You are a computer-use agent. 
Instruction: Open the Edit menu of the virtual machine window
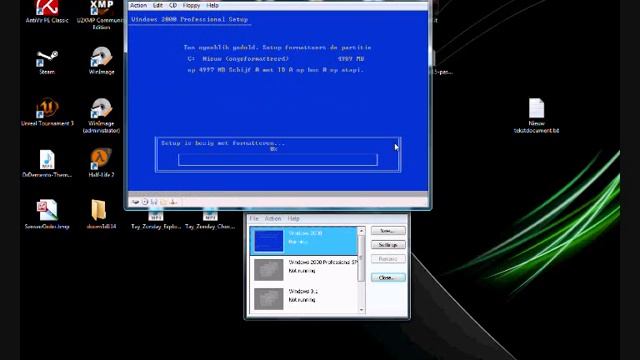(158, 5)
